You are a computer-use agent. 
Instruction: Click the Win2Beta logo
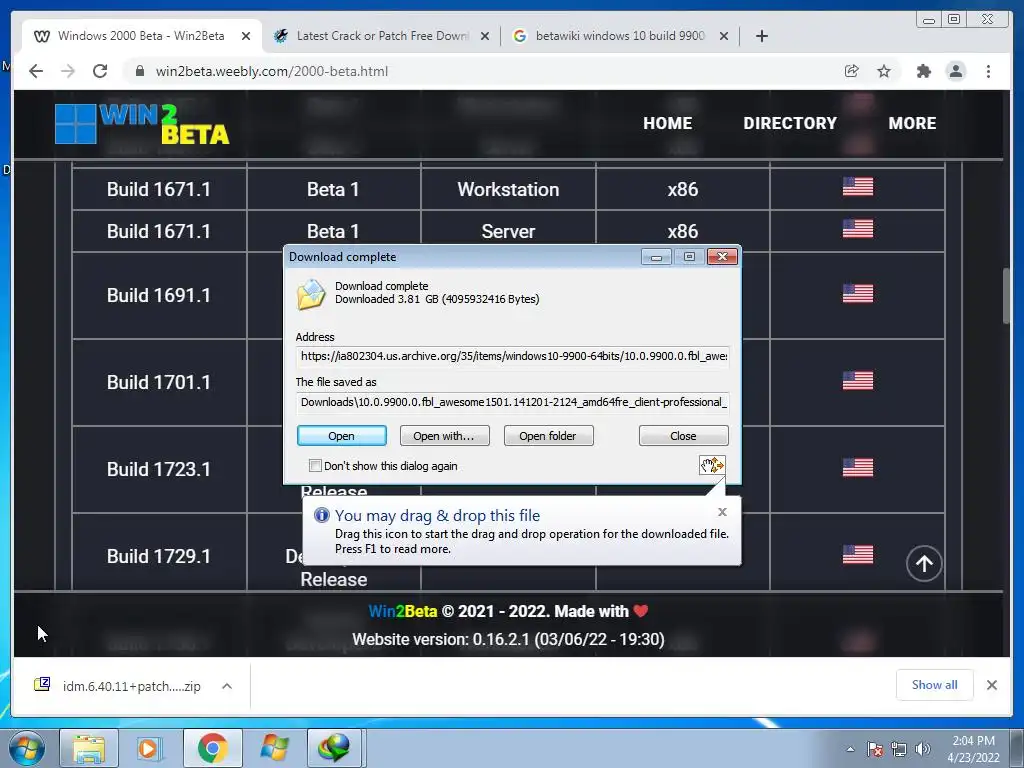tap(142, 124)
